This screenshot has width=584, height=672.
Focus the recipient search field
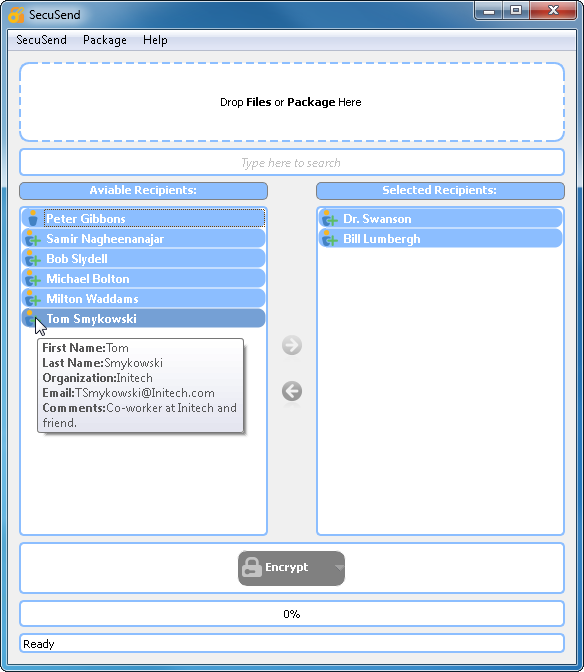[292, 162]
